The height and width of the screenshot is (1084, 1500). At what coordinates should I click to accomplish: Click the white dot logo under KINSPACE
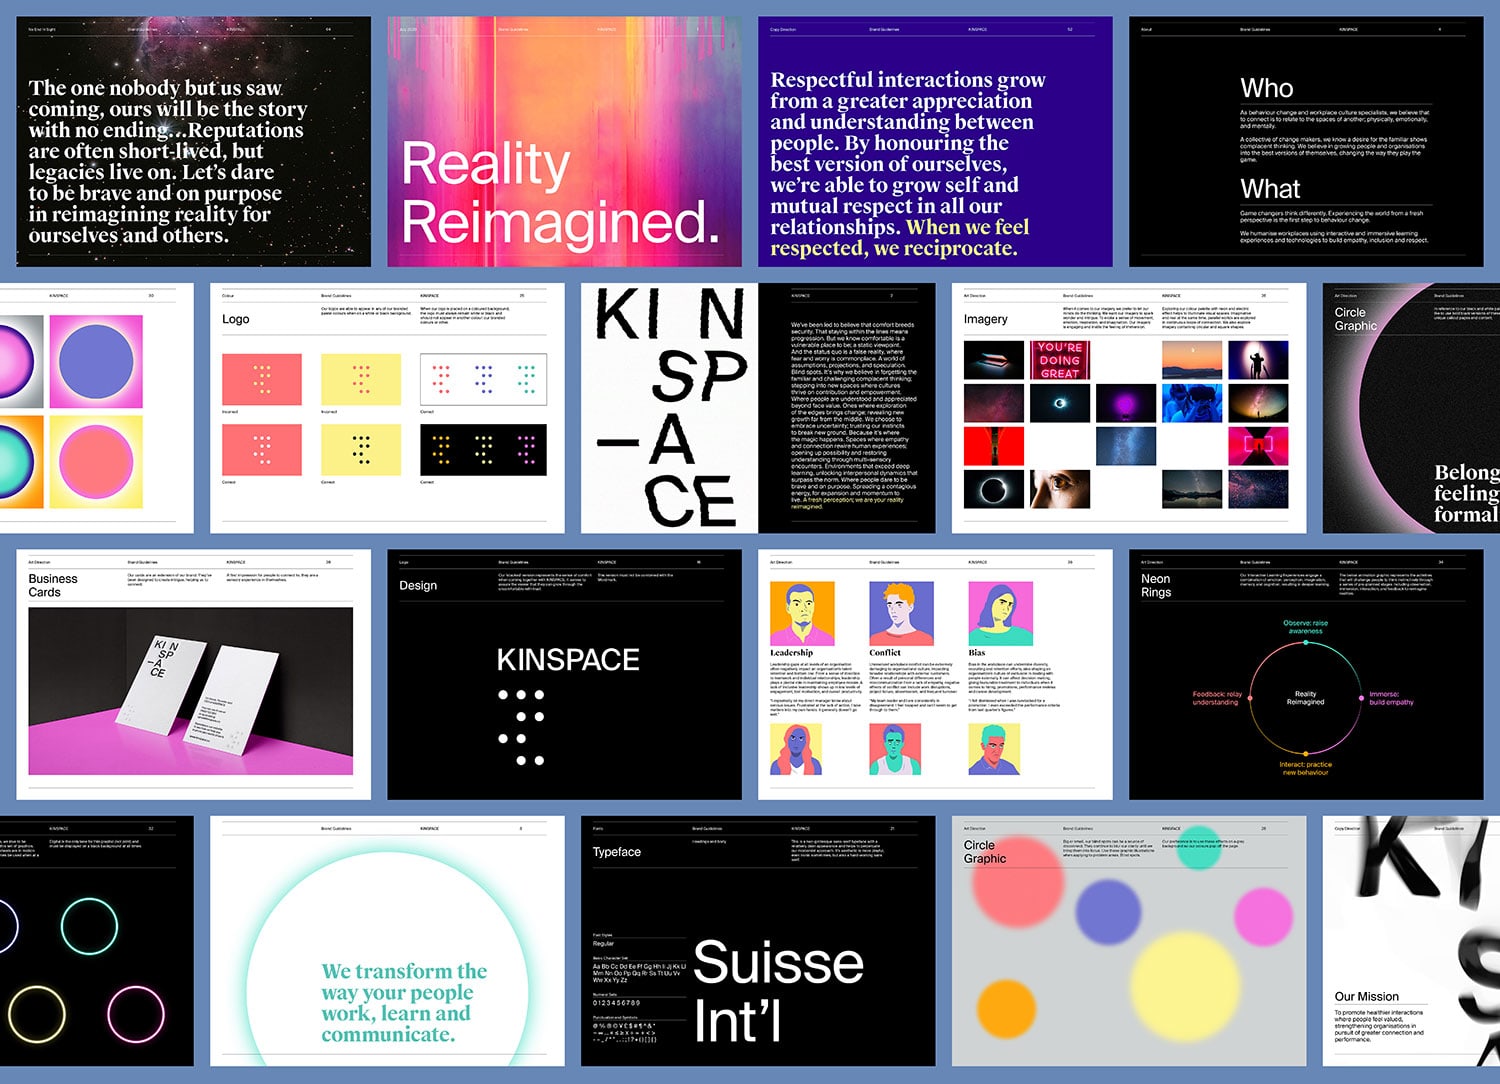pos(521,728)
